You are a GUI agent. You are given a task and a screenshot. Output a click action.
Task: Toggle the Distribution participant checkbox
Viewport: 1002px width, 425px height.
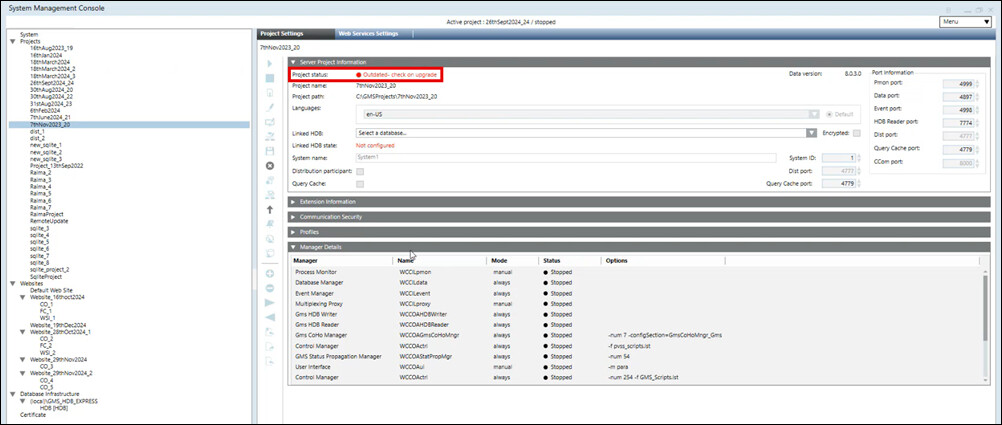coord(360,171)
